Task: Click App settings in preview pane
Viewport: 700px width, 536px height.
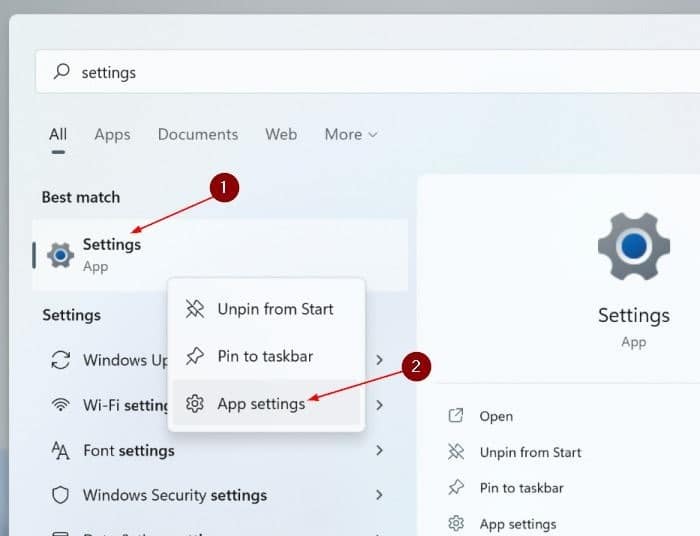Action: click(518, 524)
